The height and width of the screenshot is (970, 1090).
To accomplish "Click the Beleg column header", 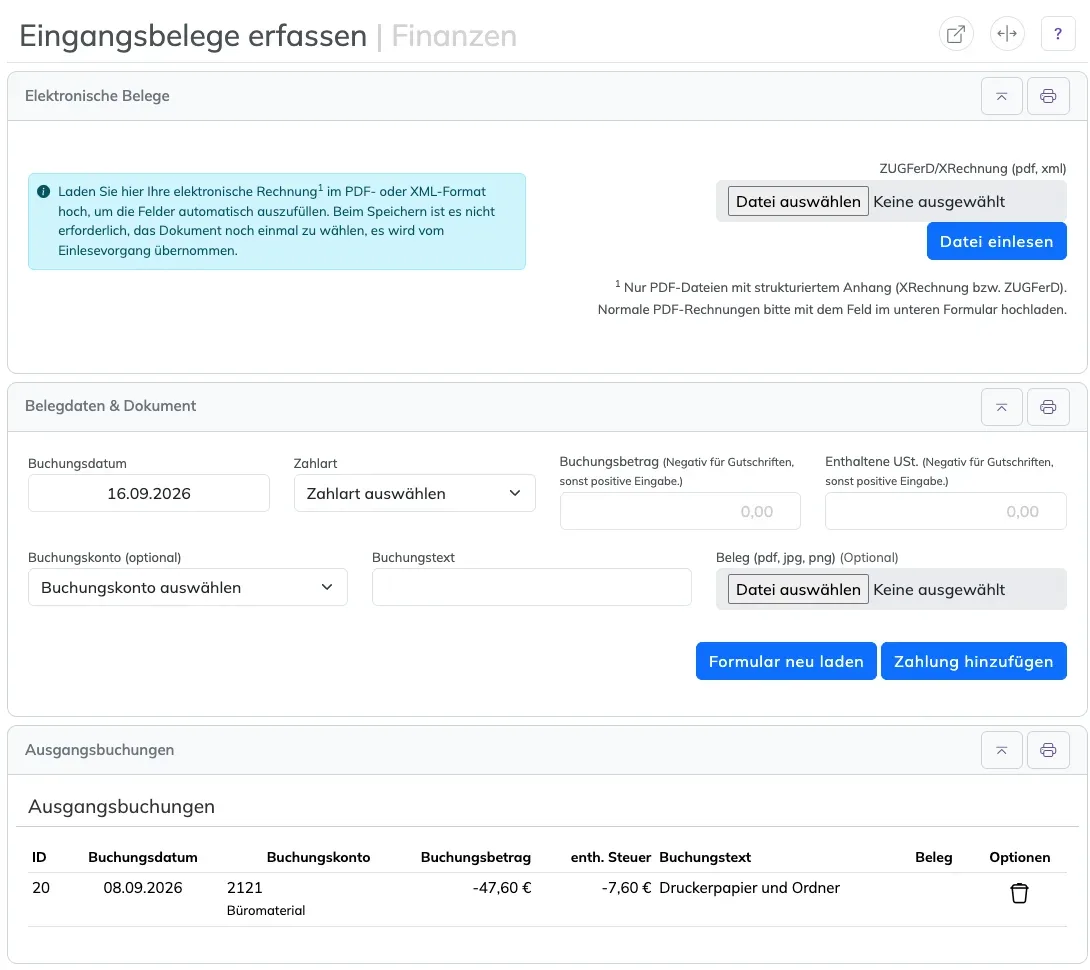I will coord(933,857).
